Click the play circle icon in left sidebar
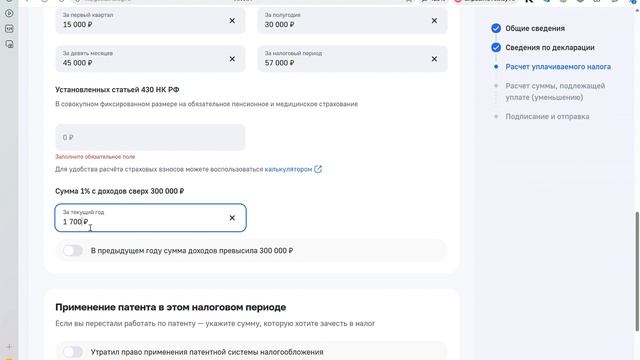This screenshot has width=640, height=360. [x=9, y=13]
